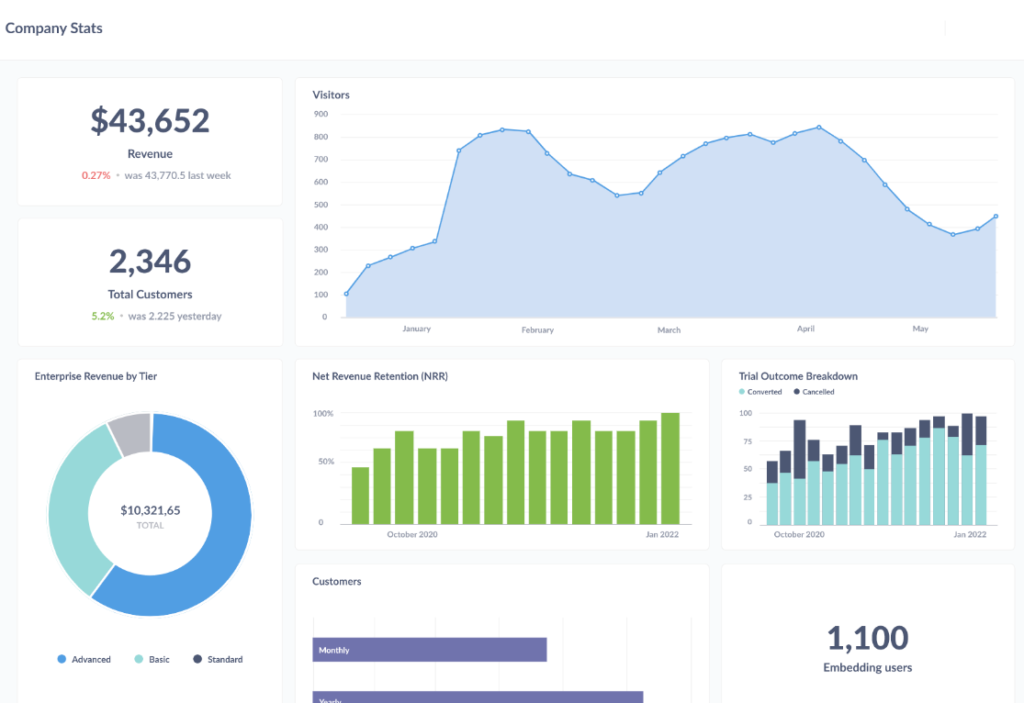The height and width of the screenshot is (703, 1024).
Task: Click the first stacked bar in Trial Outcome chart
Action: (x=772, y=493)
